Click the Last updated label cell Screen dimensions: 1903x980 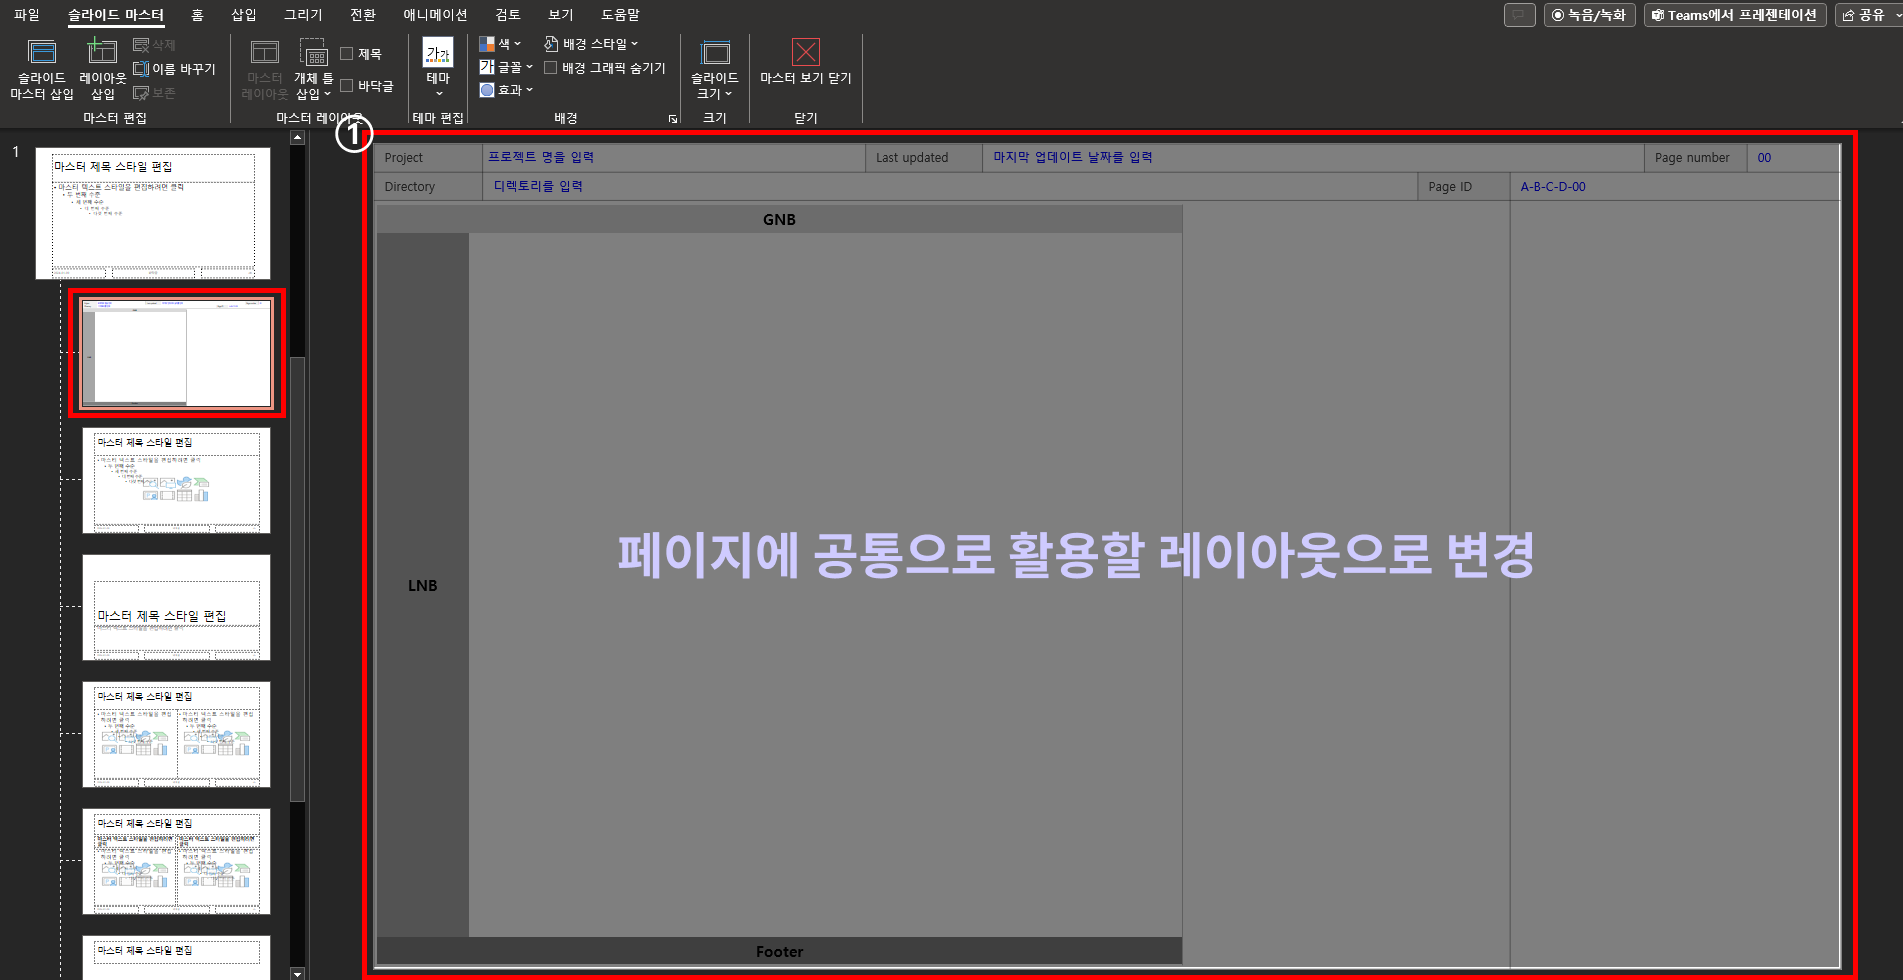(923, 158)
